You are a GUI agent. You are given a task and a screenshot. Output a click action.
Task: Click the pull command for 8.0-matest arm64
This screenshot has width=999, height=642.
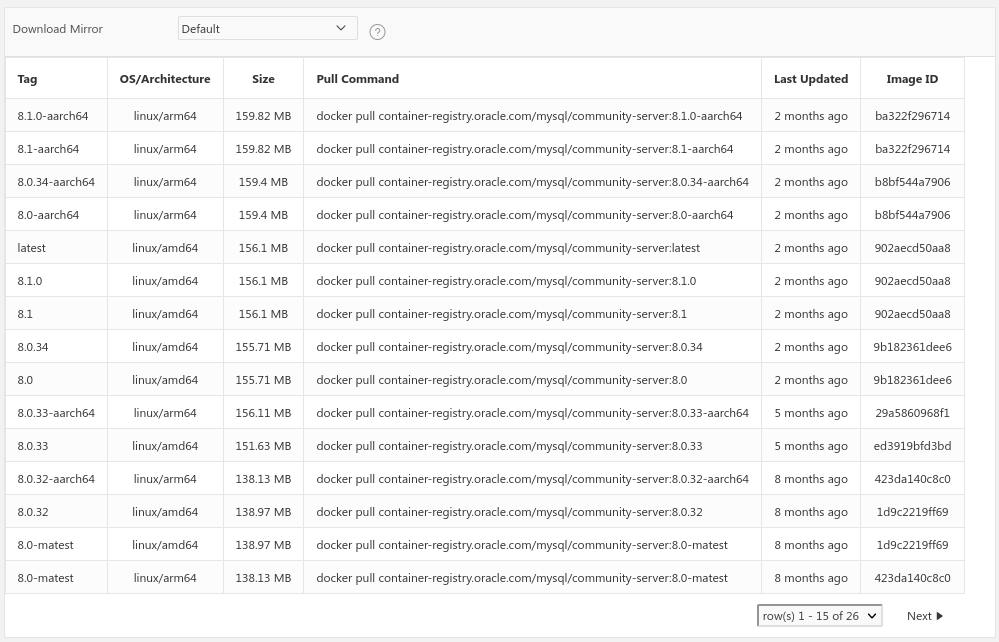pyautogui.click(x=521, y=577)
